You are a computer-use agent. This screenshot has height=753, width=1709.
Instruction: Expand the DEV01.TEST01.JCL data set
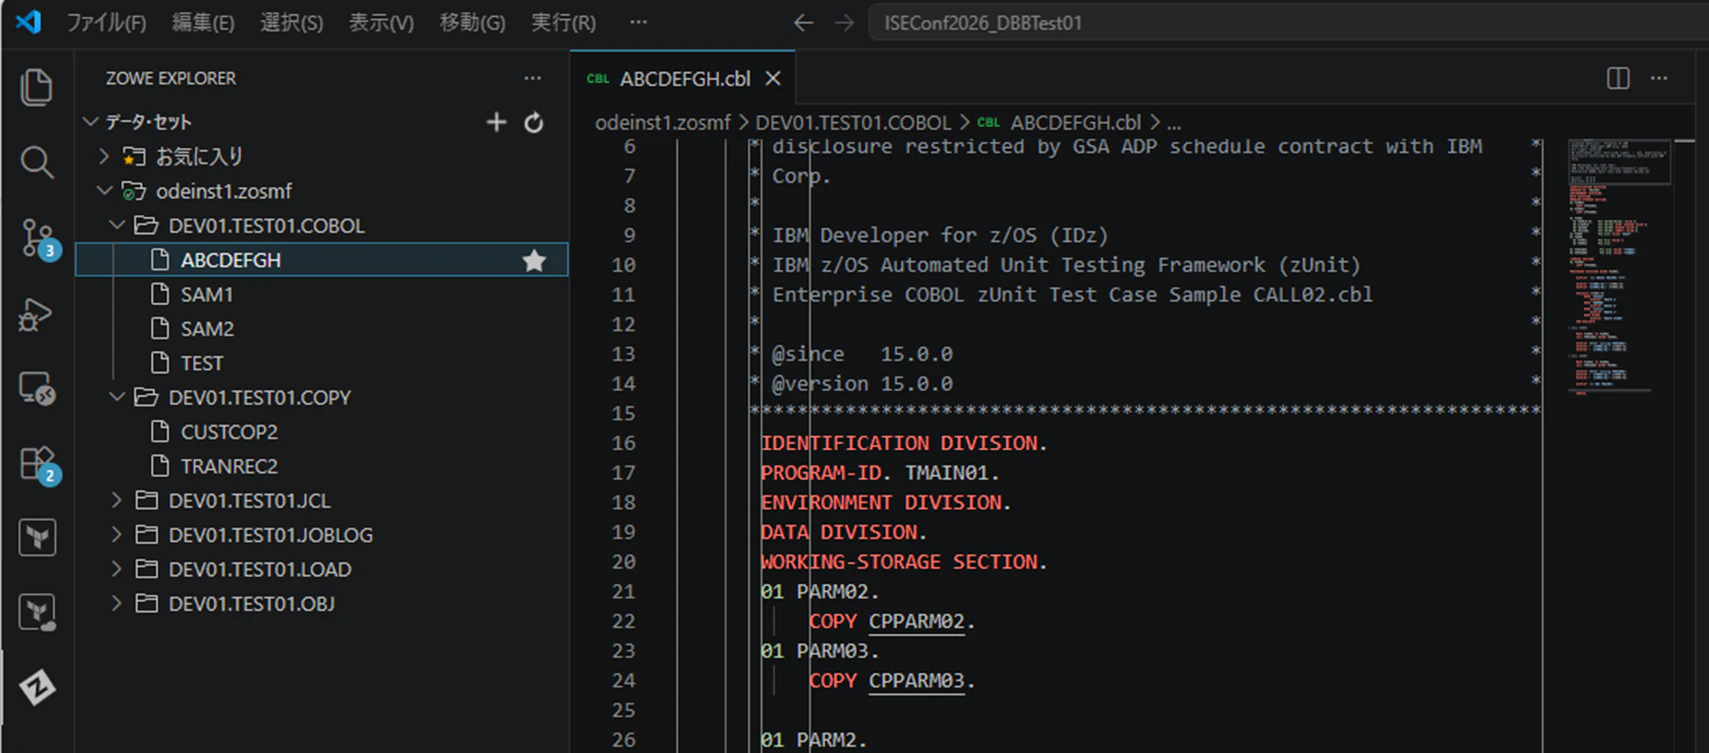pos(117,500)
